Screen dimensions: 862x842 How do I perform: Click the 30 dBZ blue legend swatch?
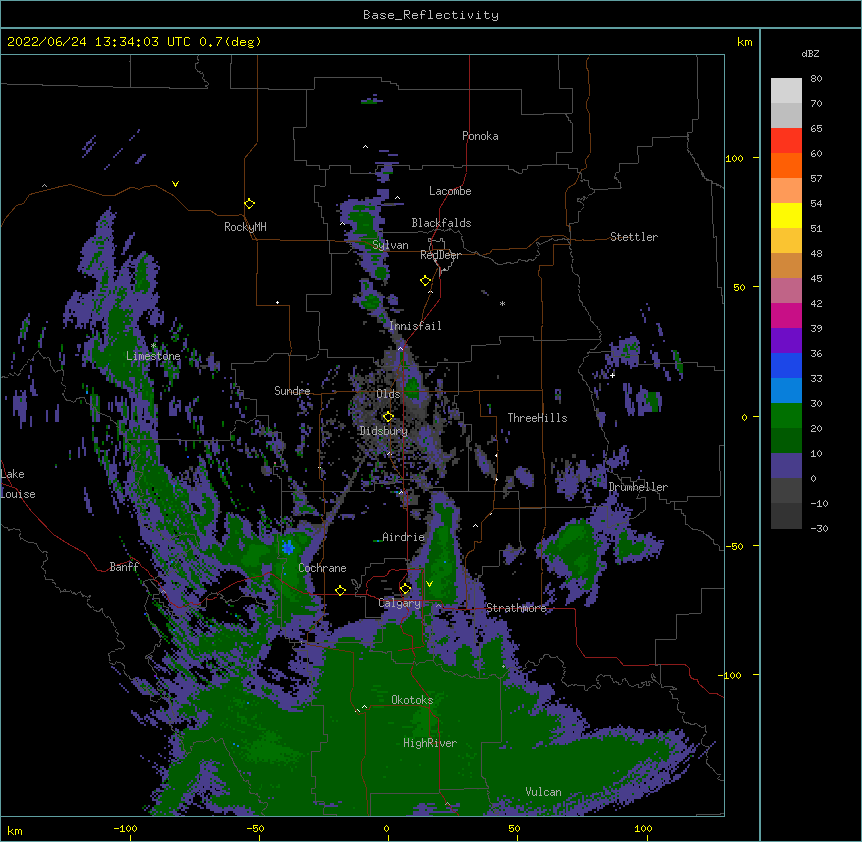click(786, 390)
